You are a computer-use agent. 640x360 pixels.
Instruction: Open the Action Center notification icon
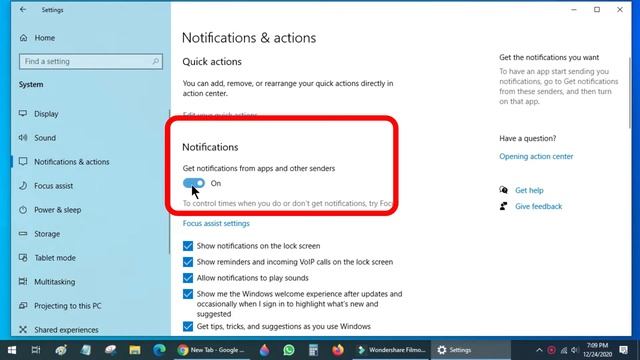(623, 350)
